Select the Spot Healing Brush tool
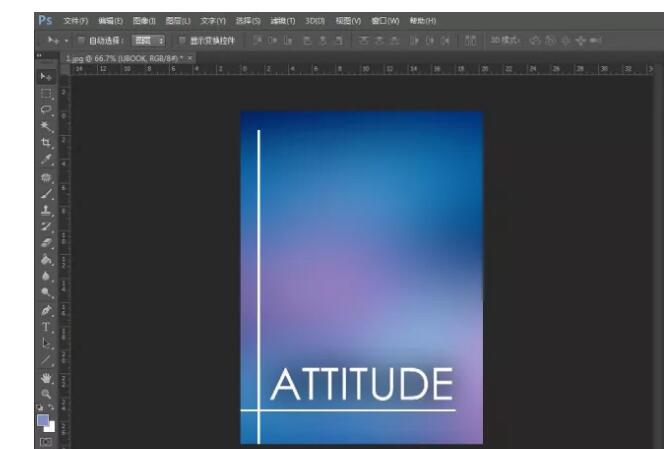 click(x=46, y=177)
